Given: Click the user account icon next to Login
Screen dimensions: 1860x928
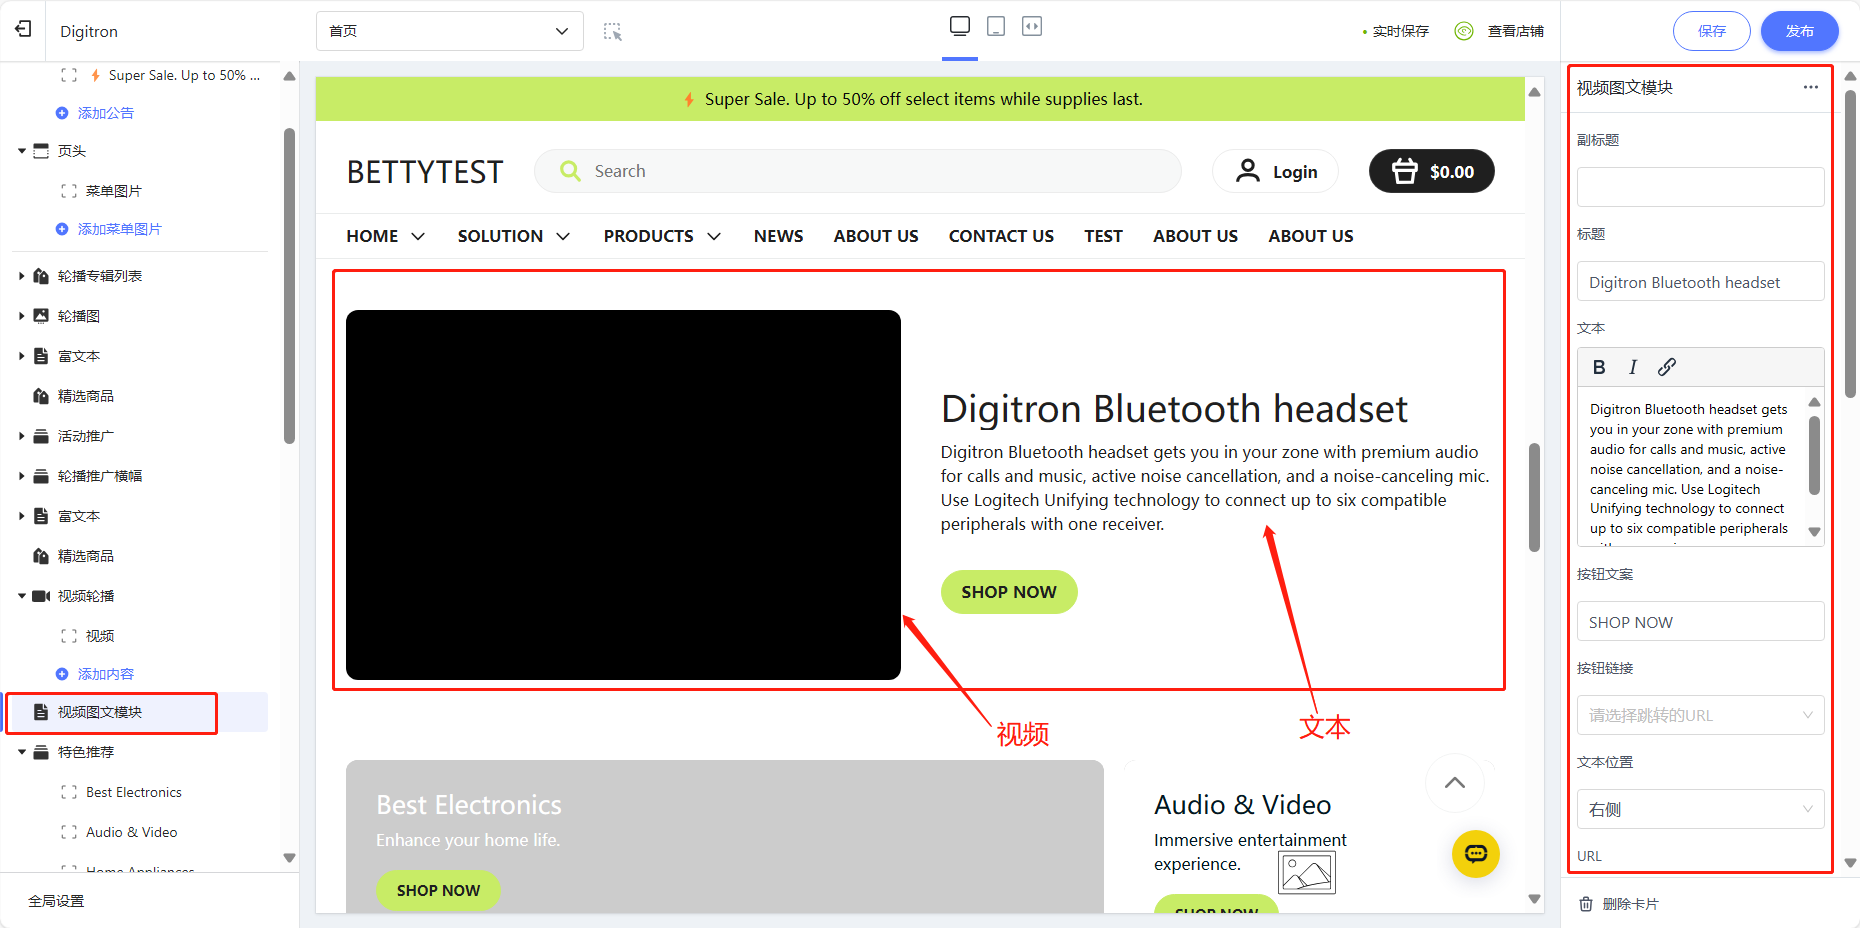Looking at the screenshot, I should (1247, 171).
